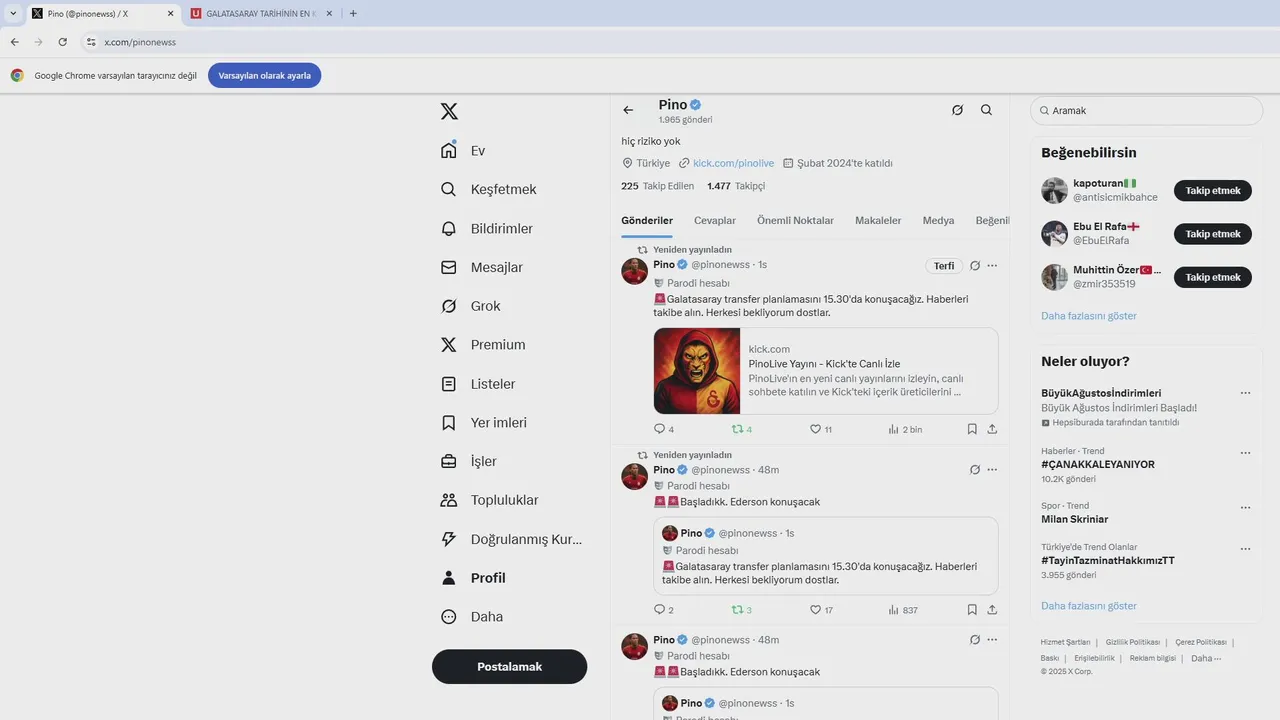Open Grok from sidebar

click(471, 306)
